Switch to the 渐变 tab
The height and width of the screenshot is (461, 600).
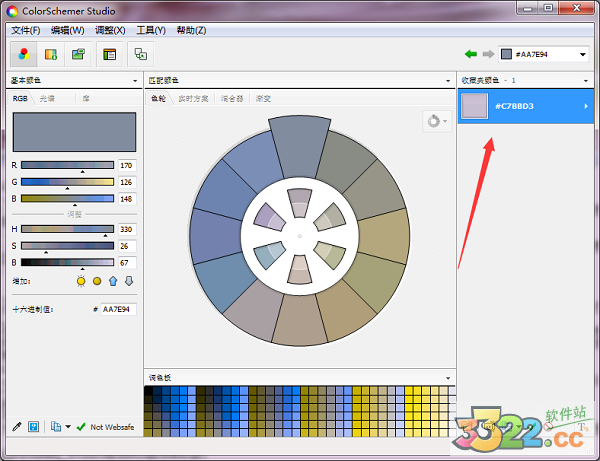[x=263, y=98]
